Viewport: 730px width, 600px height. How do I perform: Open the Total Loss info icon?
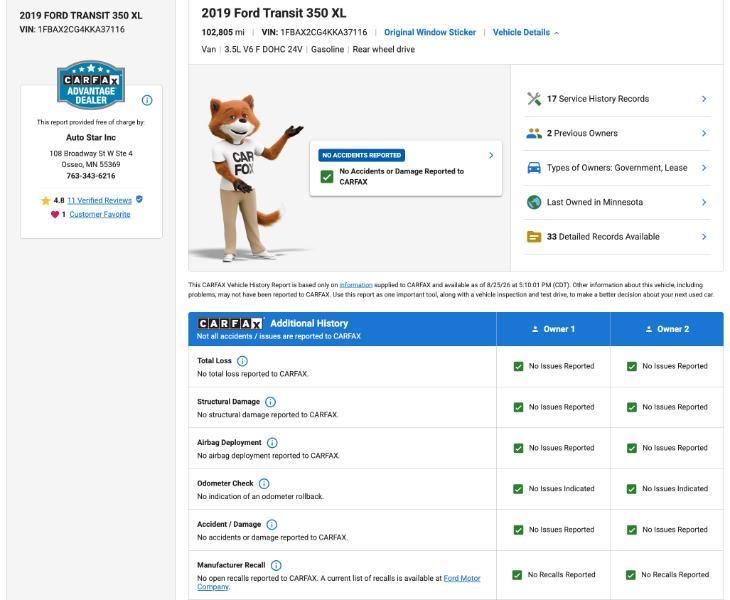(x=243, y=361)
